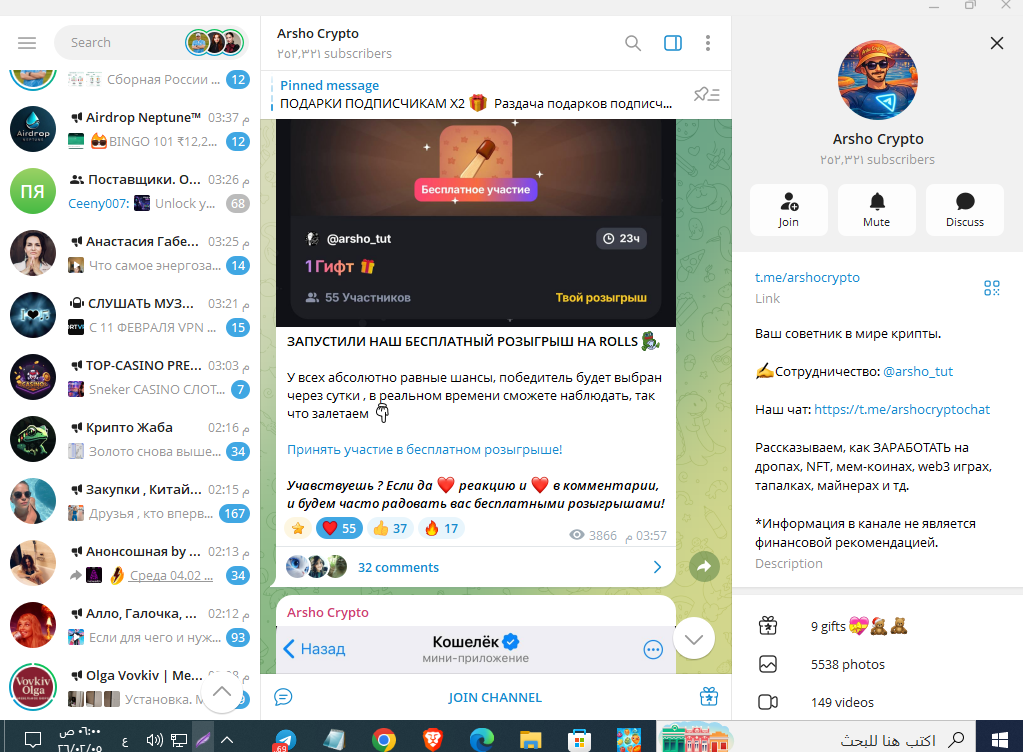The height and width of the screenshot is (752, 1023).
Task: Expand comments with right chevron
Action: (657, 567)
